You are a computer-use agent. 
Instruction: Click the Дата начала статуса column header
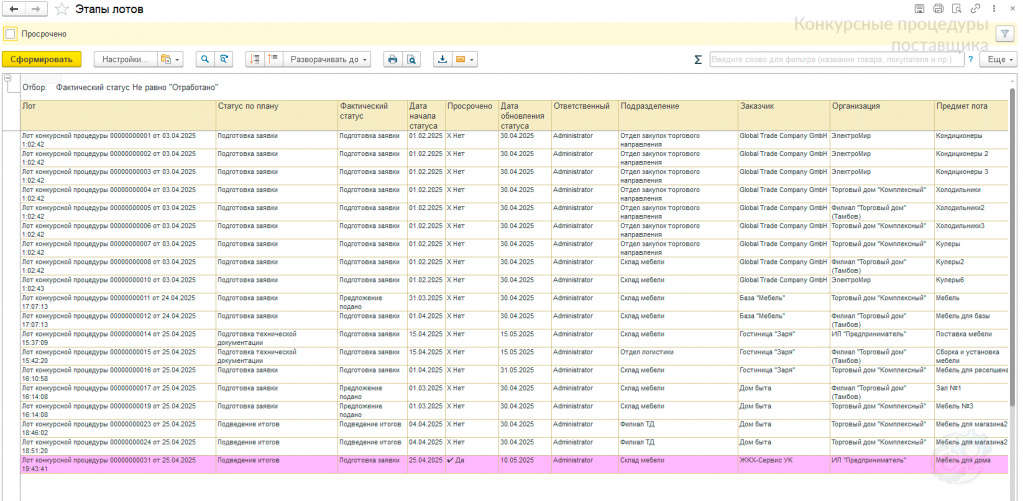click(x=427, y=115)
